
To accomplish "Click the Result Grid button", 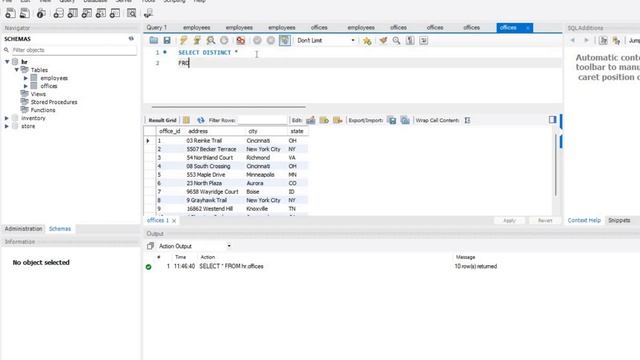I will 162,120.
